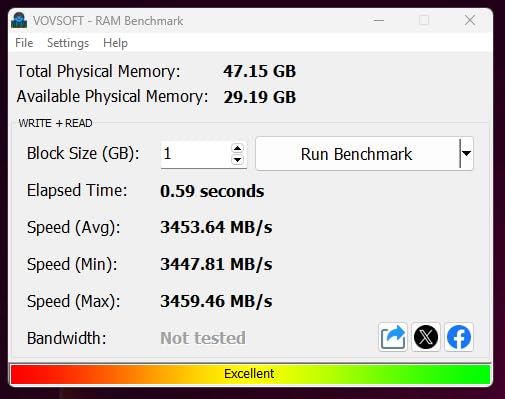Click the Total Physical Memory value 47.15 GB
The height and width of the screenshot is (399, 505).
coord(260,71)
